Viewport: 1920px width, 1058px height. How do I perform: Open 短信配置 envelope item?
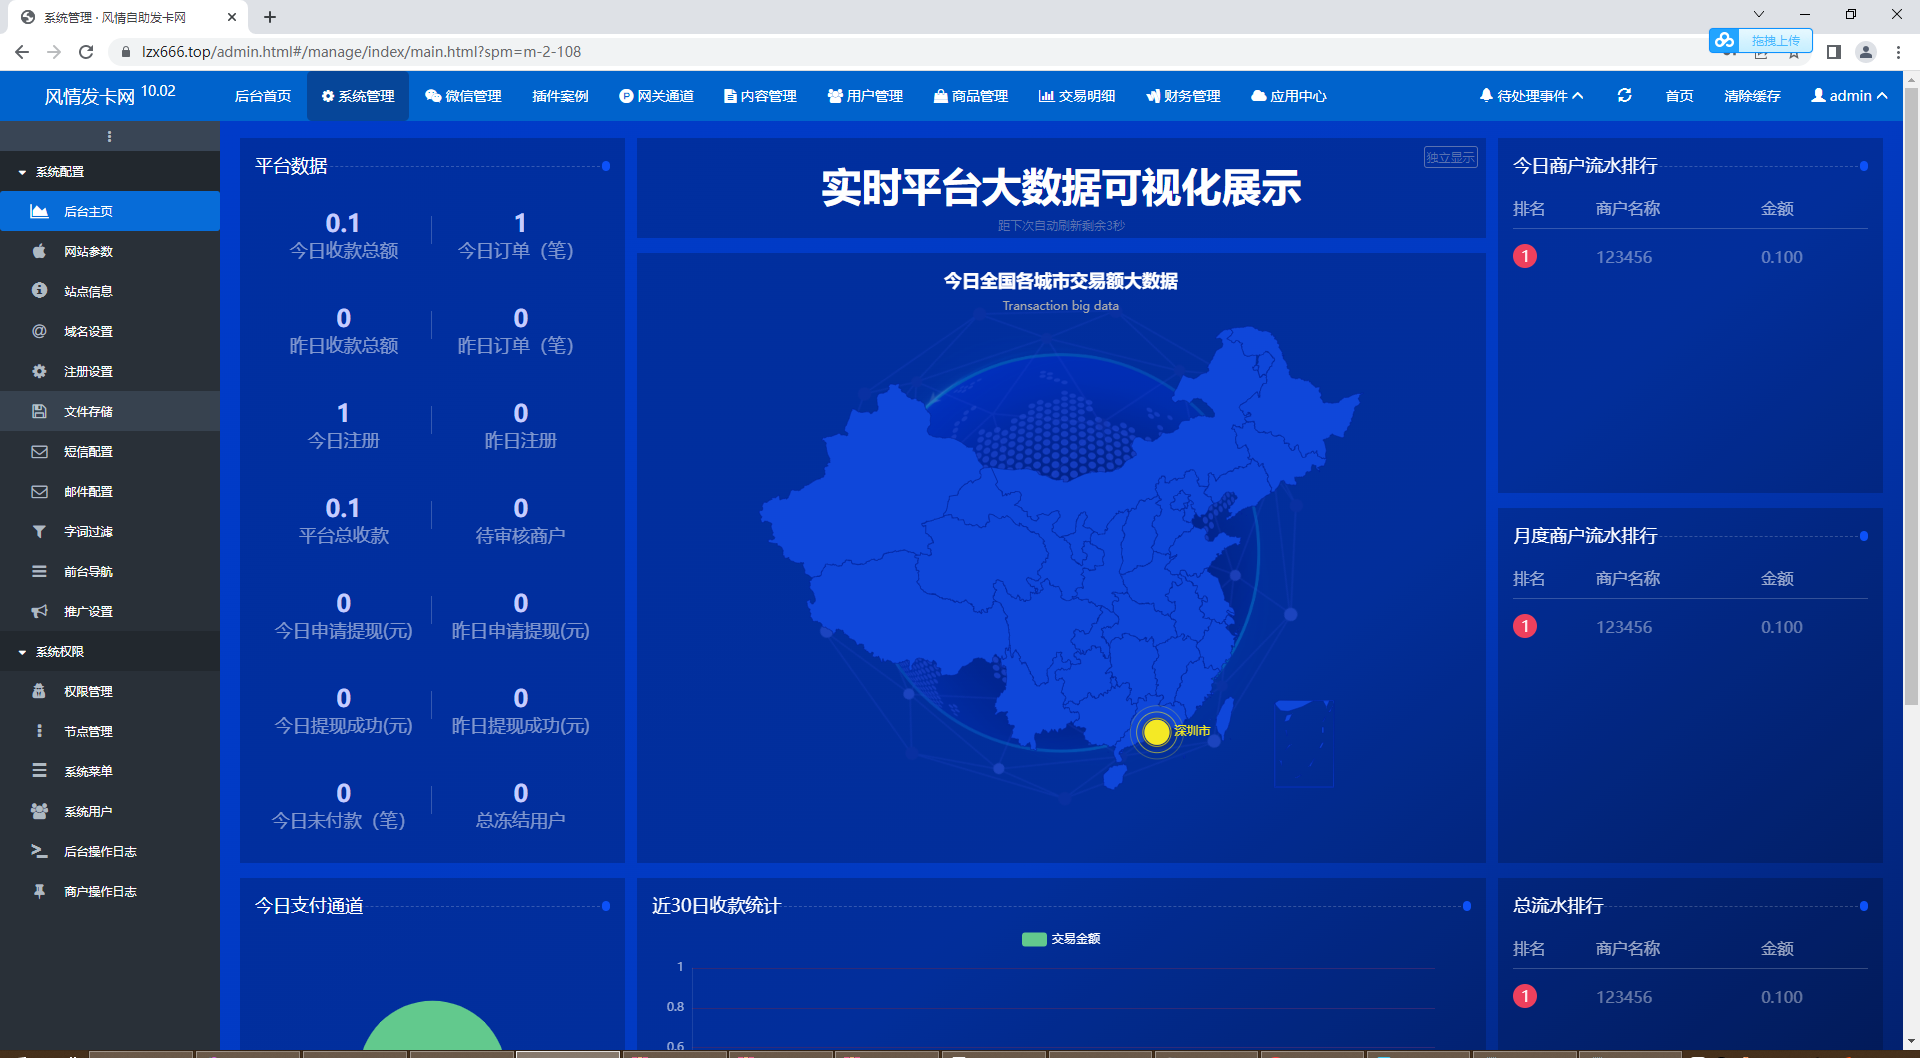point(88,452)
